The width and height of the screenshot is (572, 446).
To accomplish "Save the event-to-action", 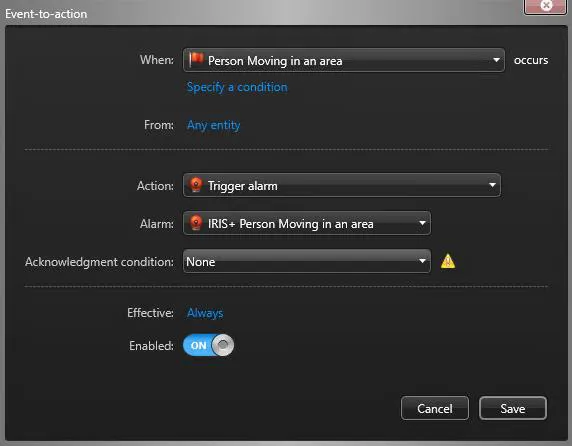I will point(513,408).
